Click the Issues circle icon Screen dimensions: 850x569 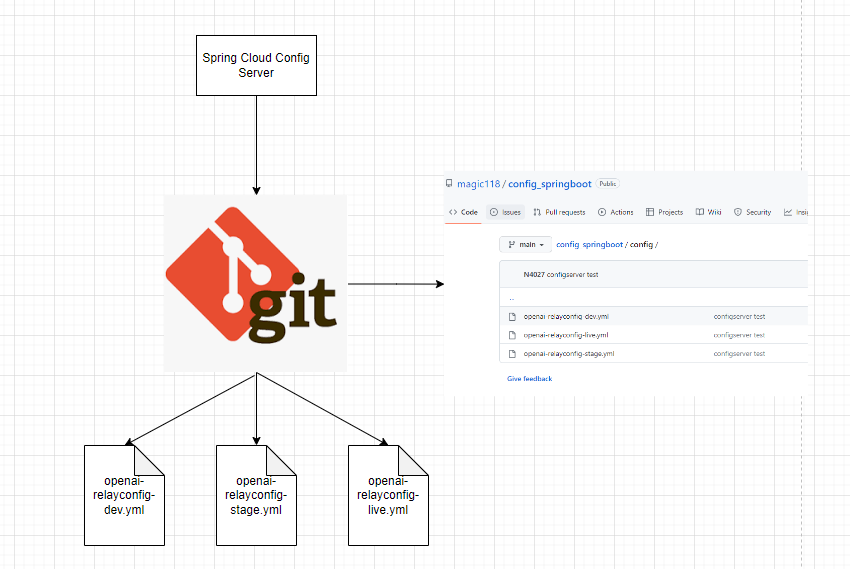(x=494, y=212)
